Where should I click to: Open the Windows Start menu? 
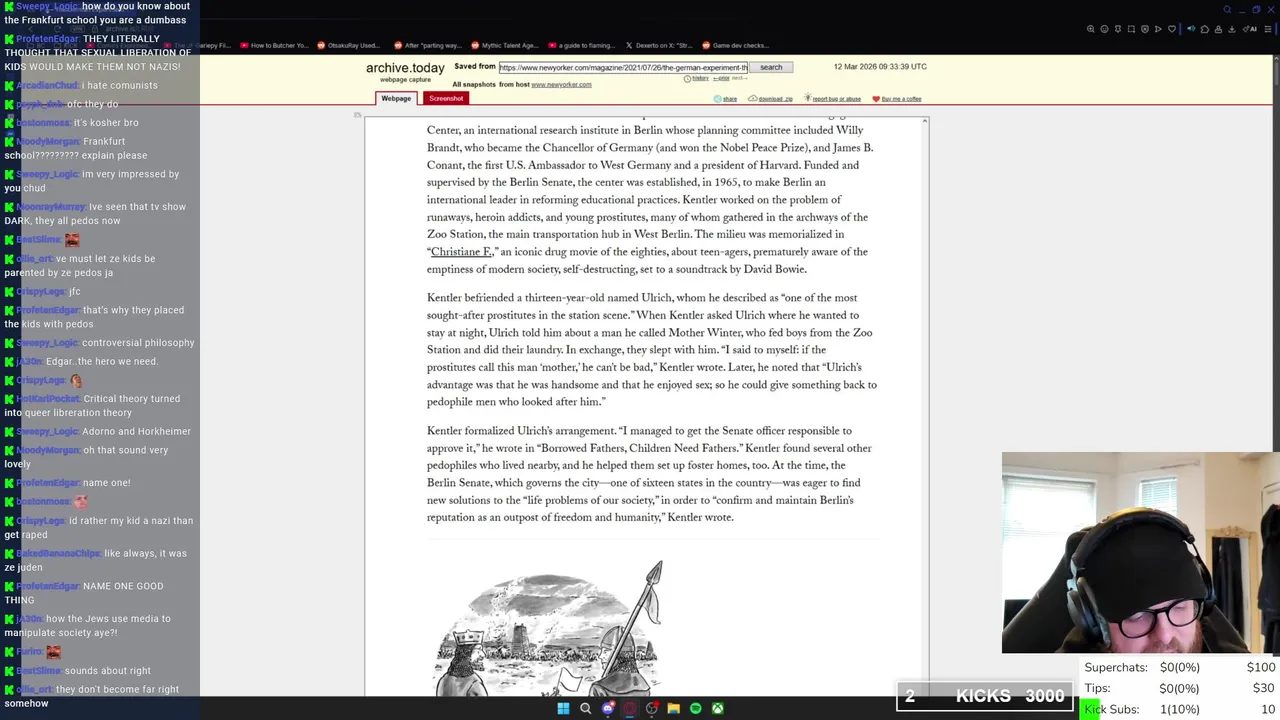(x=563, y=709)
